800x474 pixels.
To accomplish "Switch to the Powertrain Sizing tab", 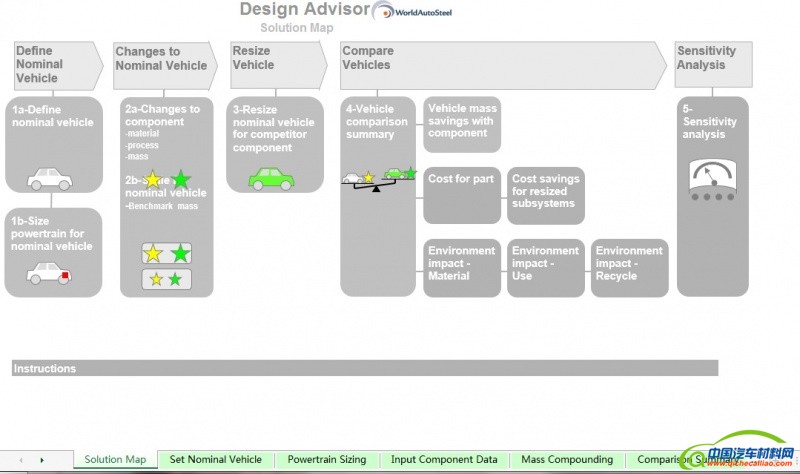I will tap(327, 460).
